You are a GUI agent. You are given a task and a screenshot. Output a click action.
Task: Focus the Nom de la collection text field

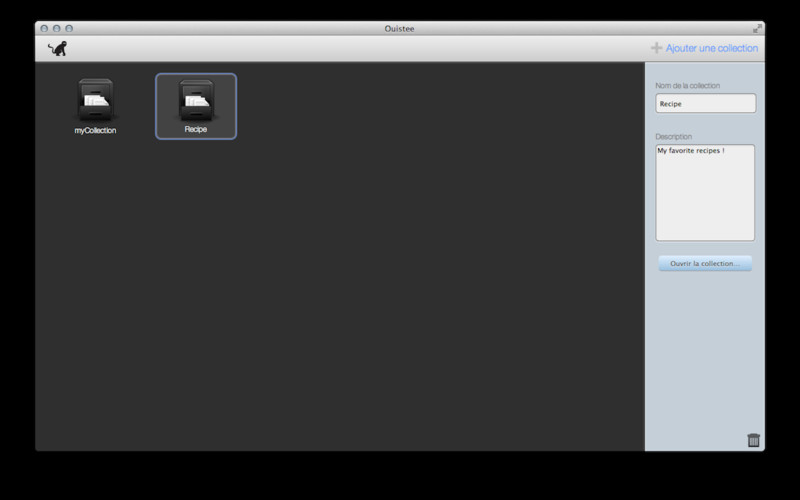click(x=706, y=103)
